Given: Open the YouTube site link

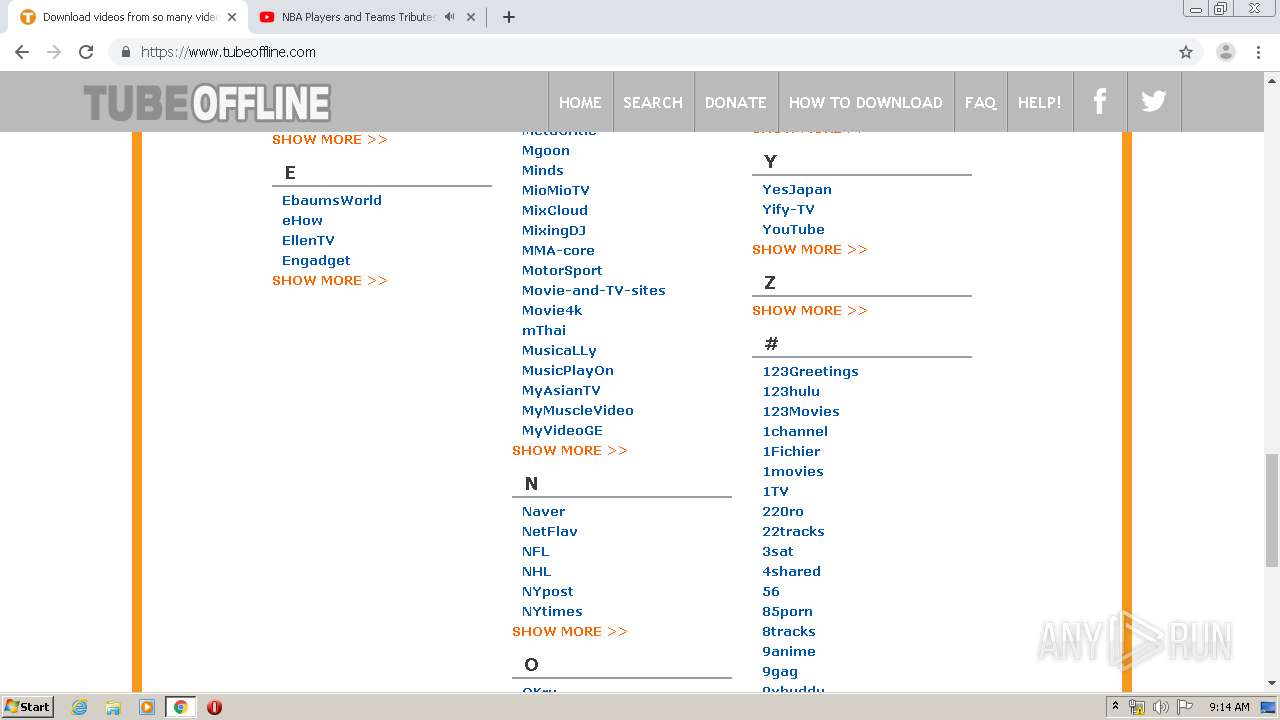Looking at the screenshot, I should point(794,229).
